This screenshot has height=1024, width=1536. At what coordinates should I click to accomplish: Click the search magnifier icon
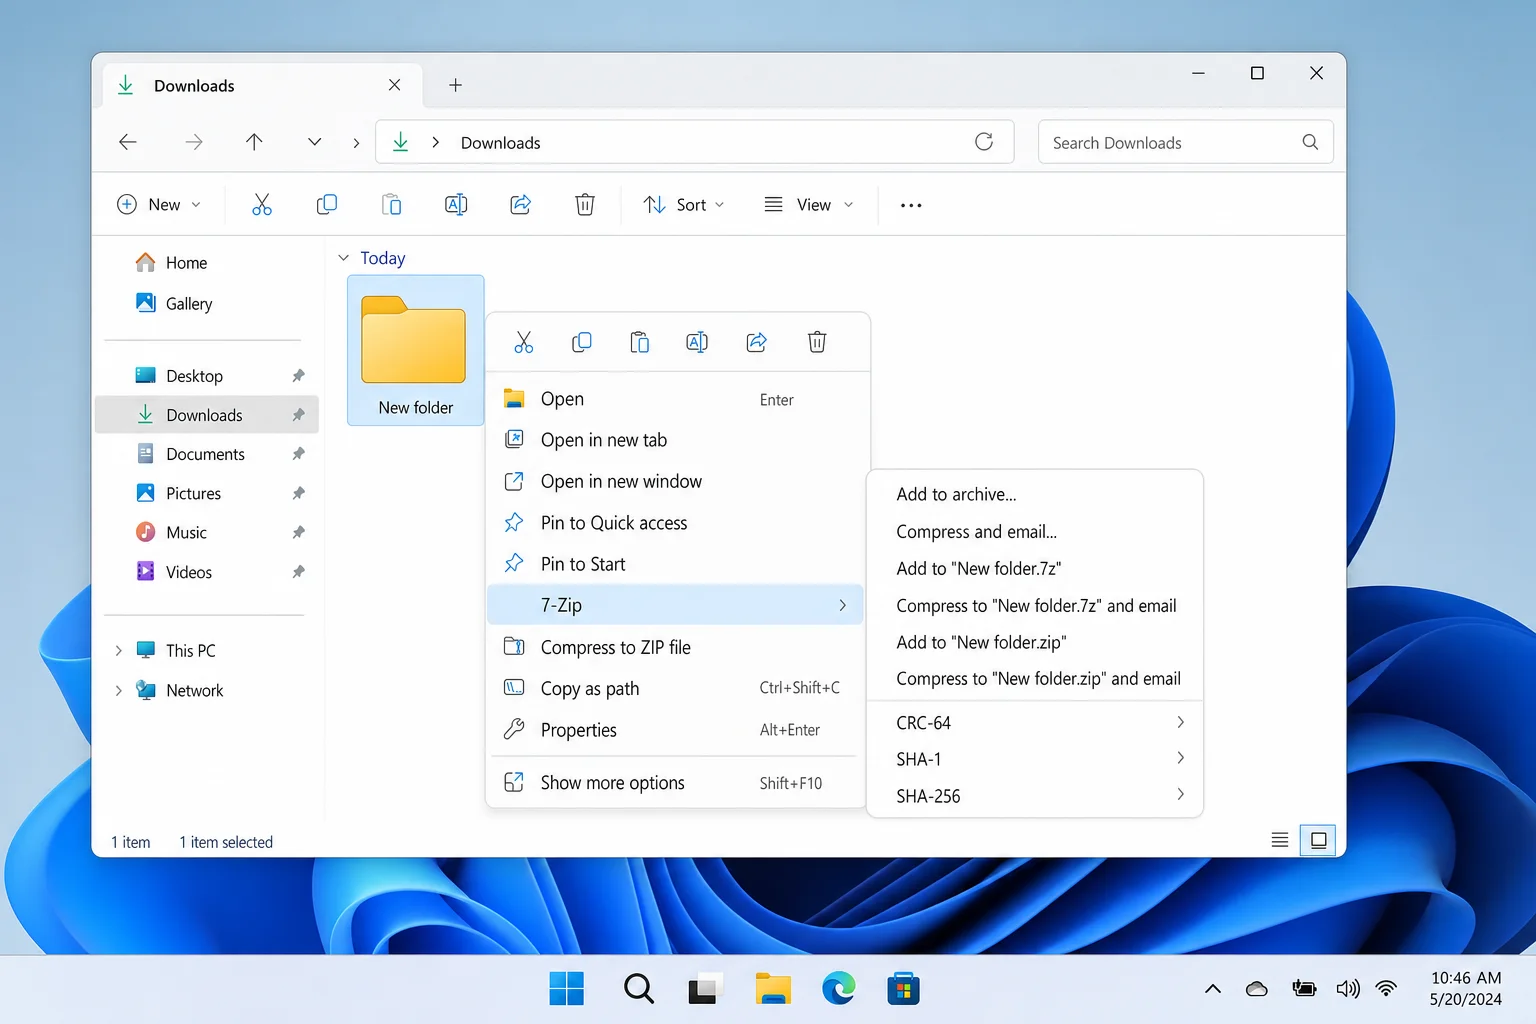tap(1310, 142)
